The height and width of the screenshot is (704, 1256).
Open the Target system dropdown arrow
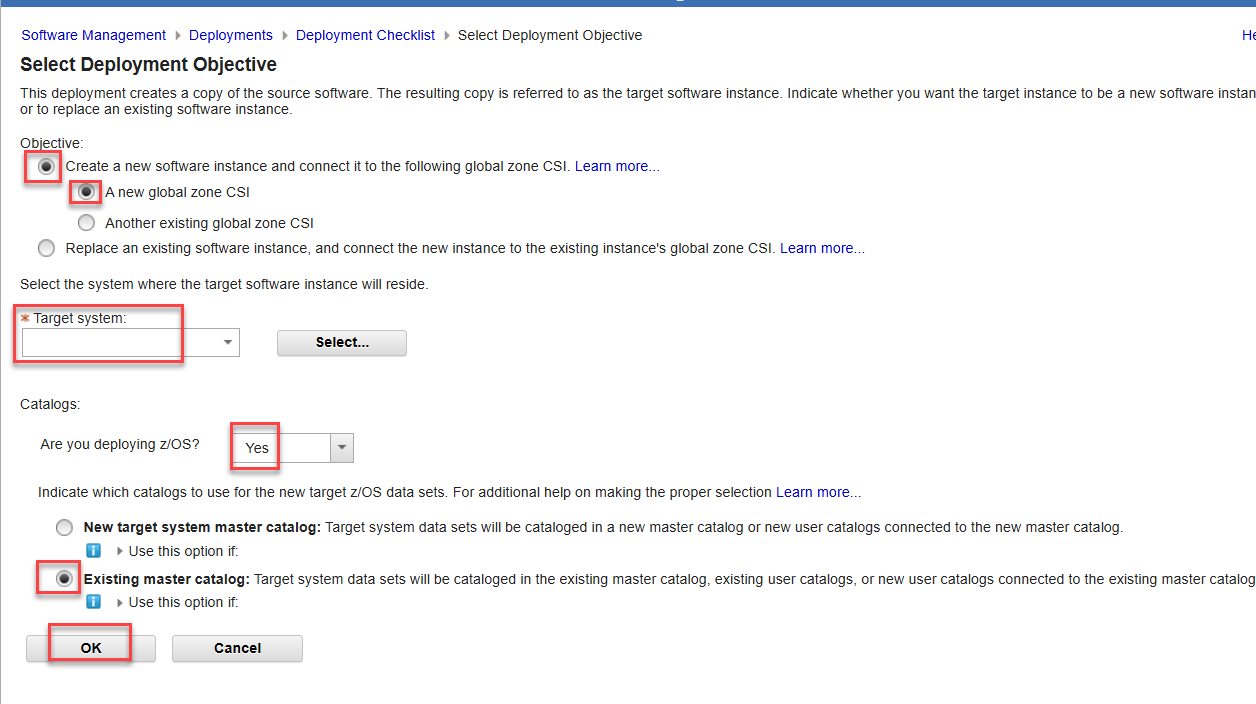click(229, 342)
